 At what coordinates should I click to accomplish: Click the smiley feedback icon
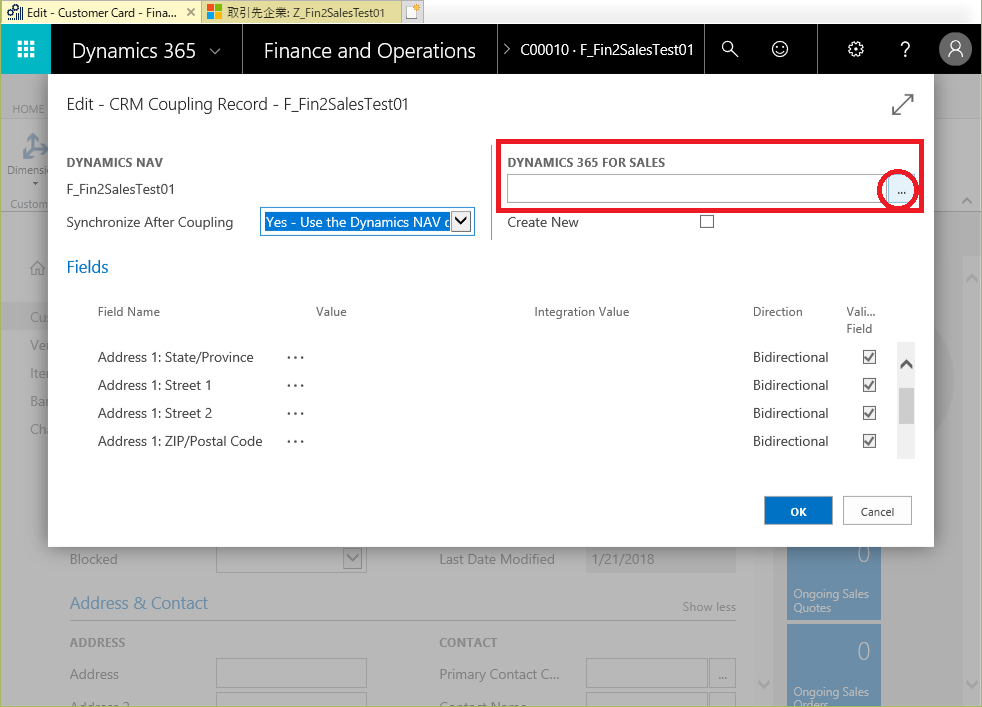[x=780, y=49]
